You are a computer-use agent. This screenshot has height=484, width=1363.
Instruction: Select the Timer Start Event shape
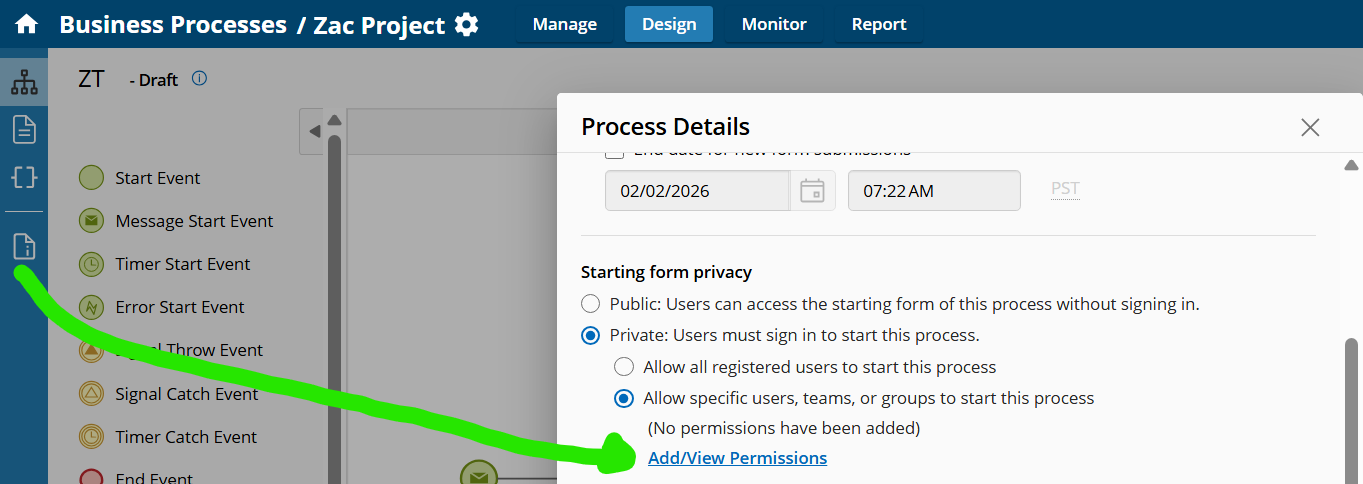coord(92,264)
